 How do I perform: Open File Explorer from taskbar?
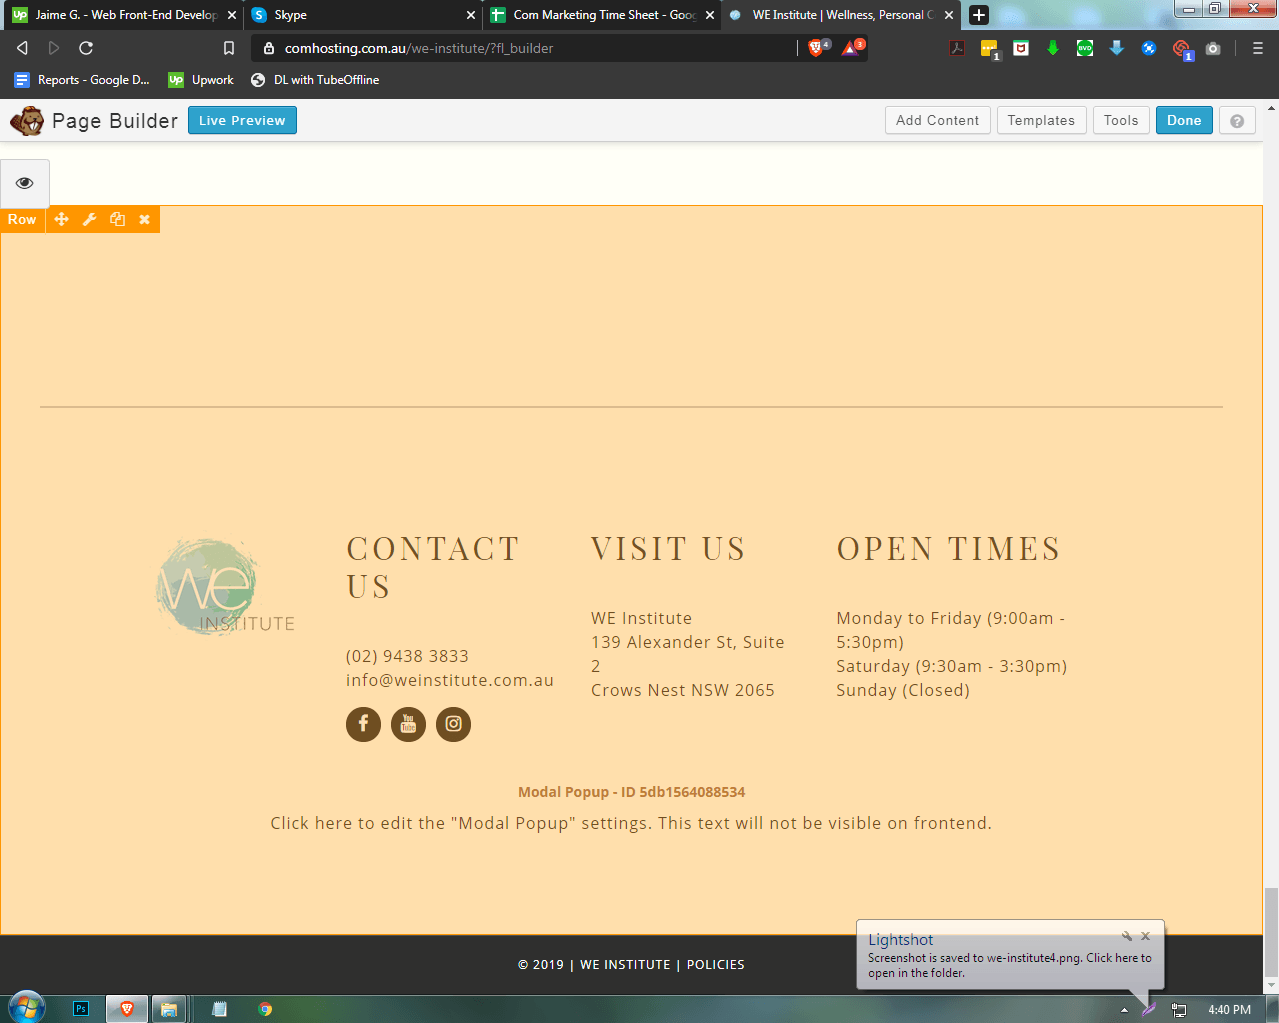(169, 1009)
